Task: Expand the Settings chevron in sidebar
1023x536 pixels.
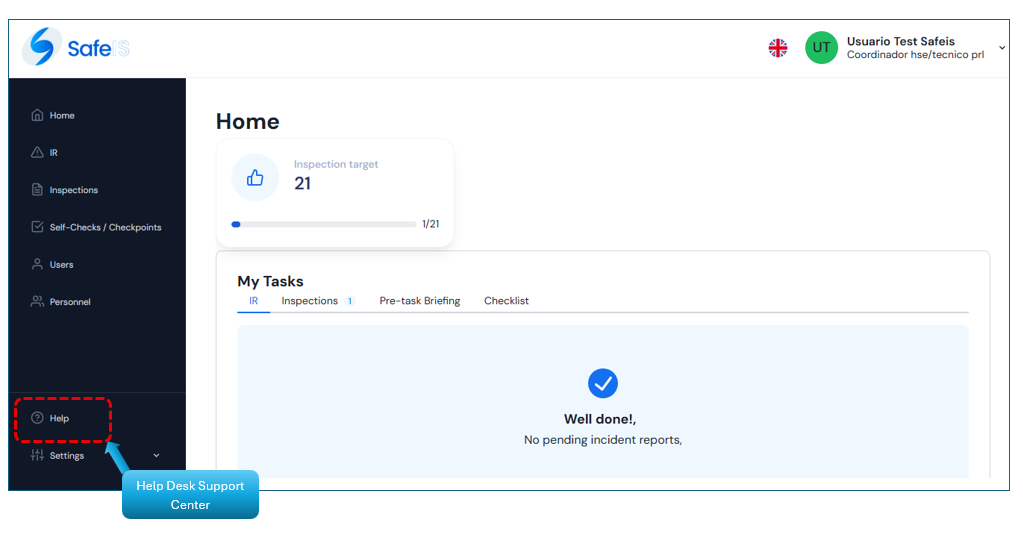Action: pos(156,456)
